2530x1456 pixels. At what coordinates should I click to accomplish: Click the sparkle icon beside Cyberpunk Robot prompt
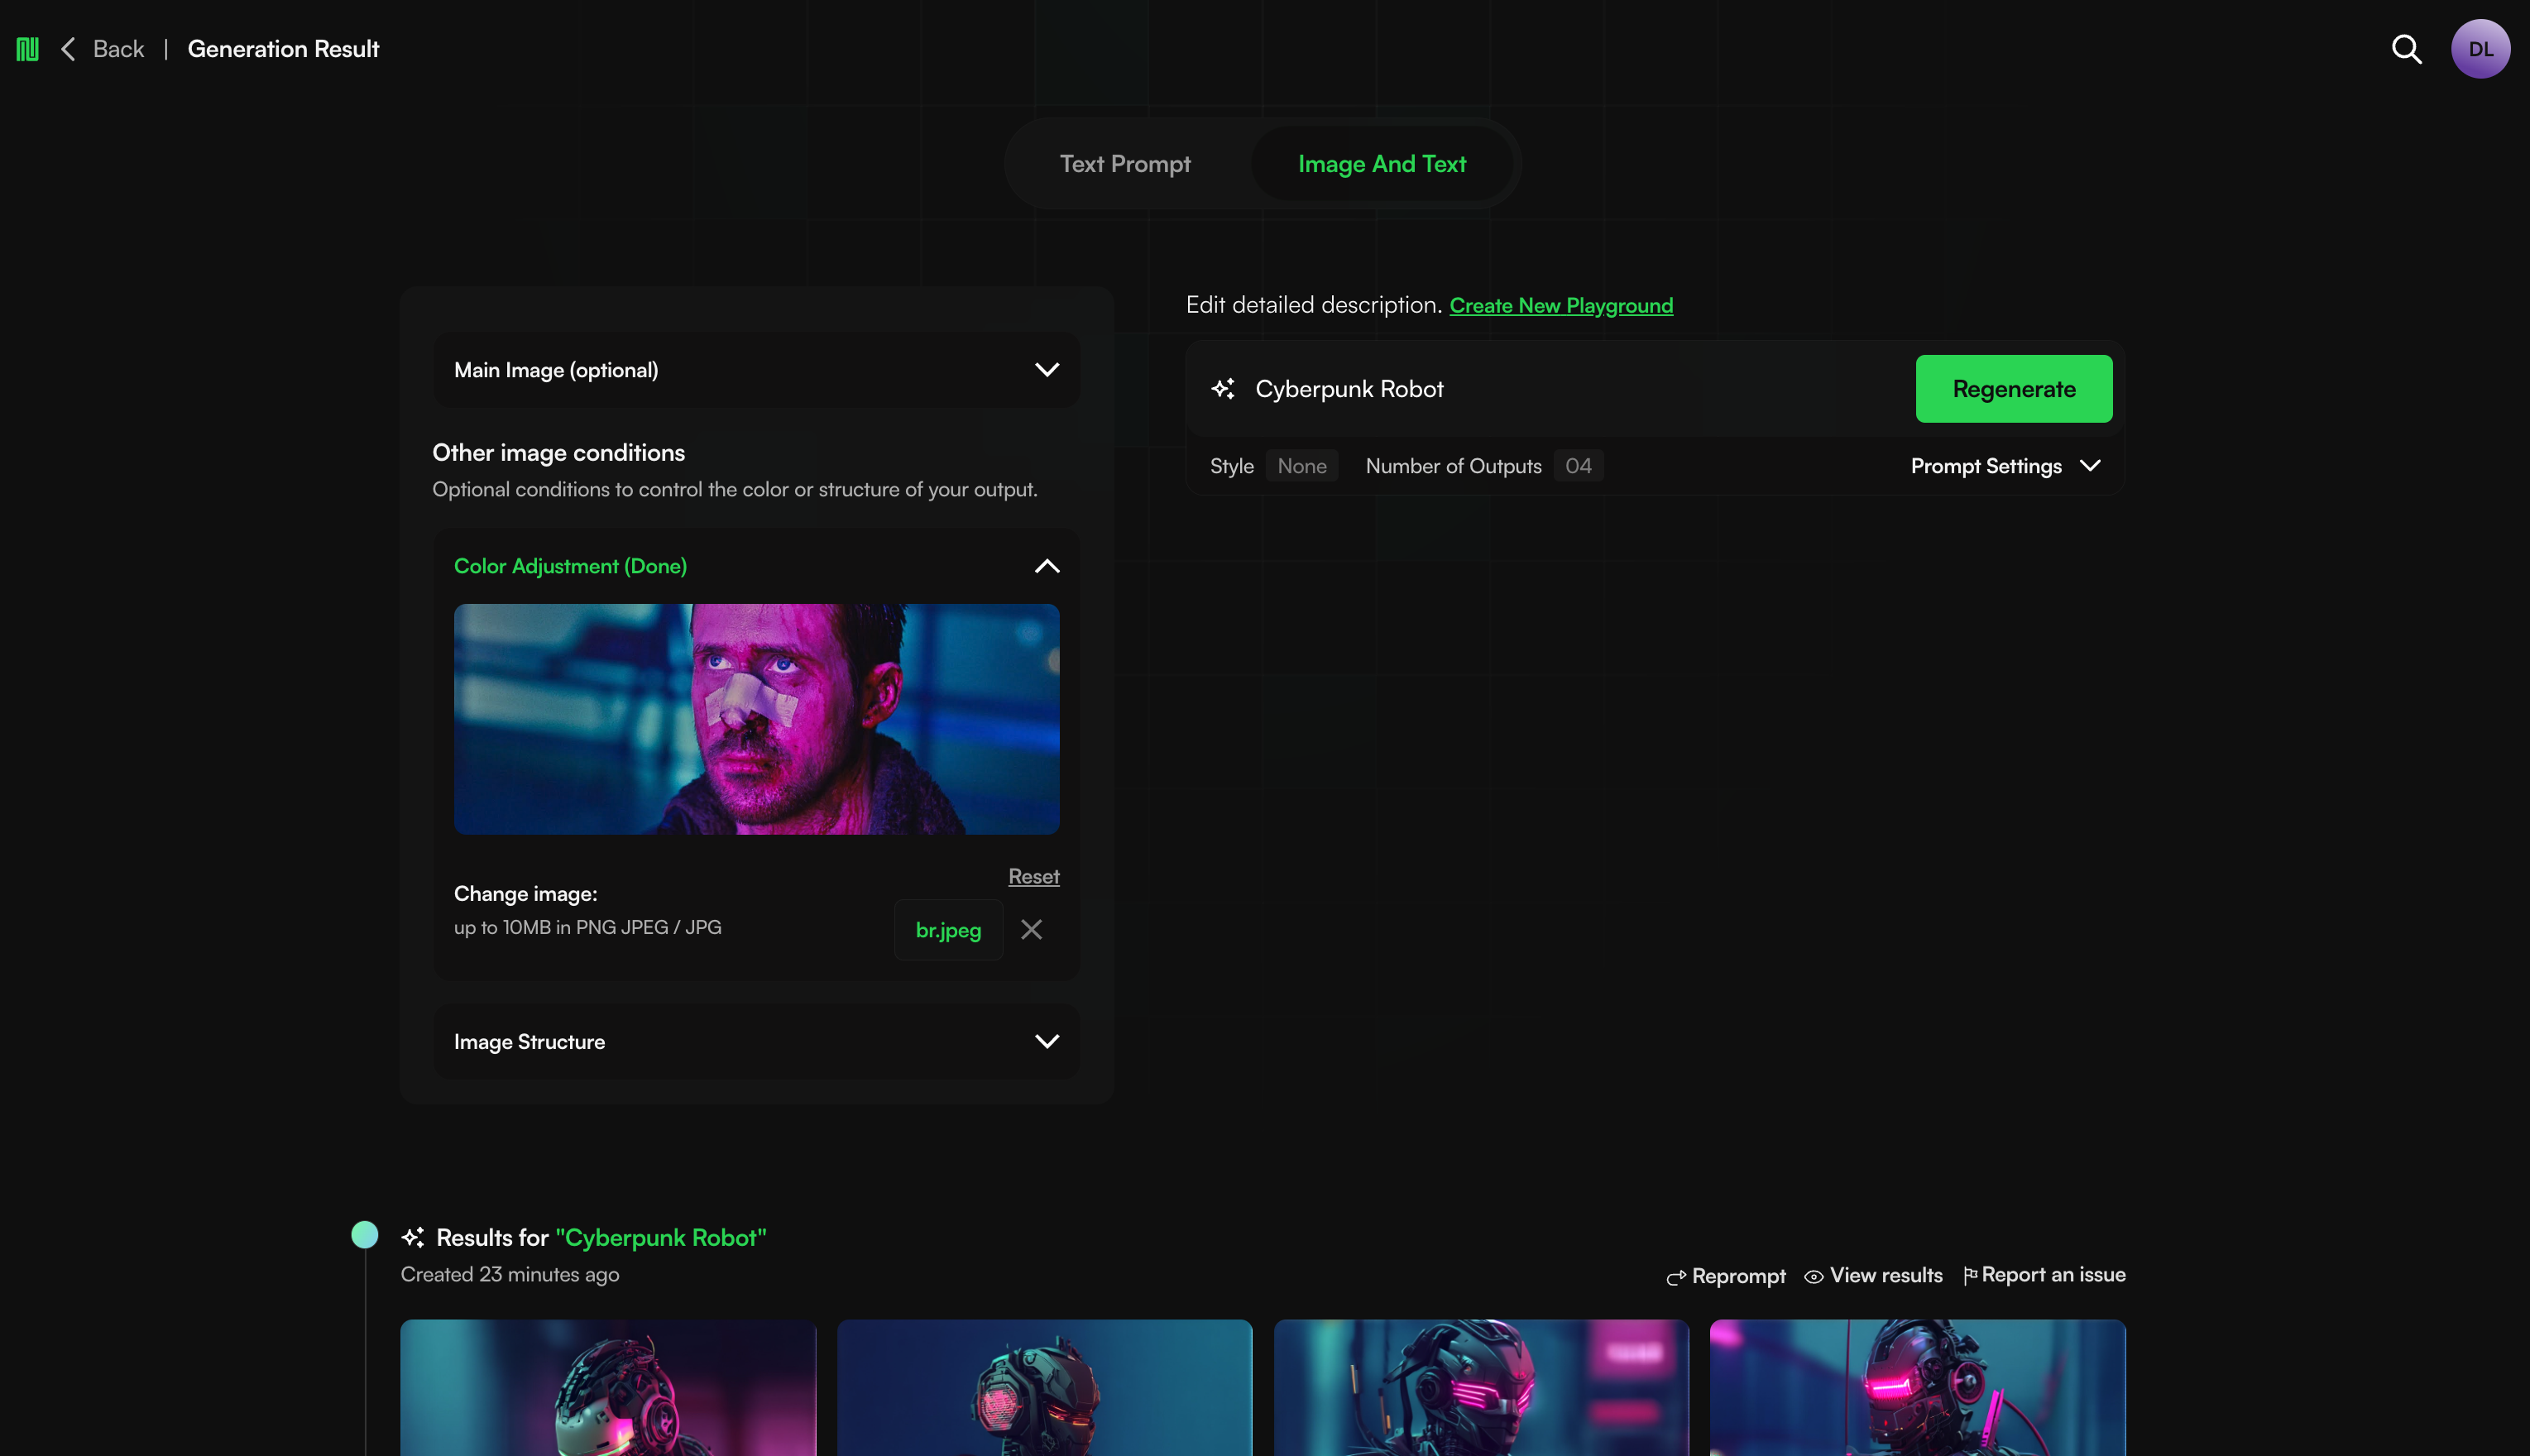(1223, 389)
